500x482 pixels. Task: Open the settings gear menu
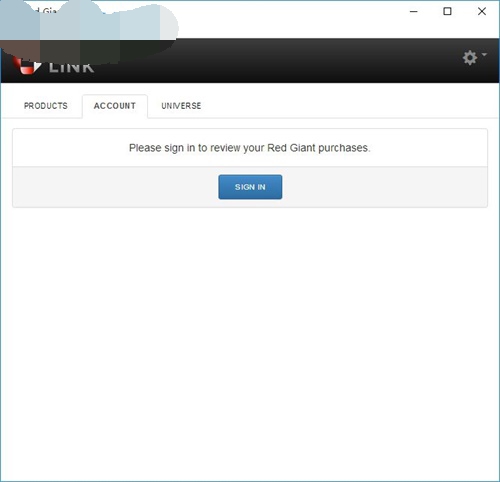(470, 58)
